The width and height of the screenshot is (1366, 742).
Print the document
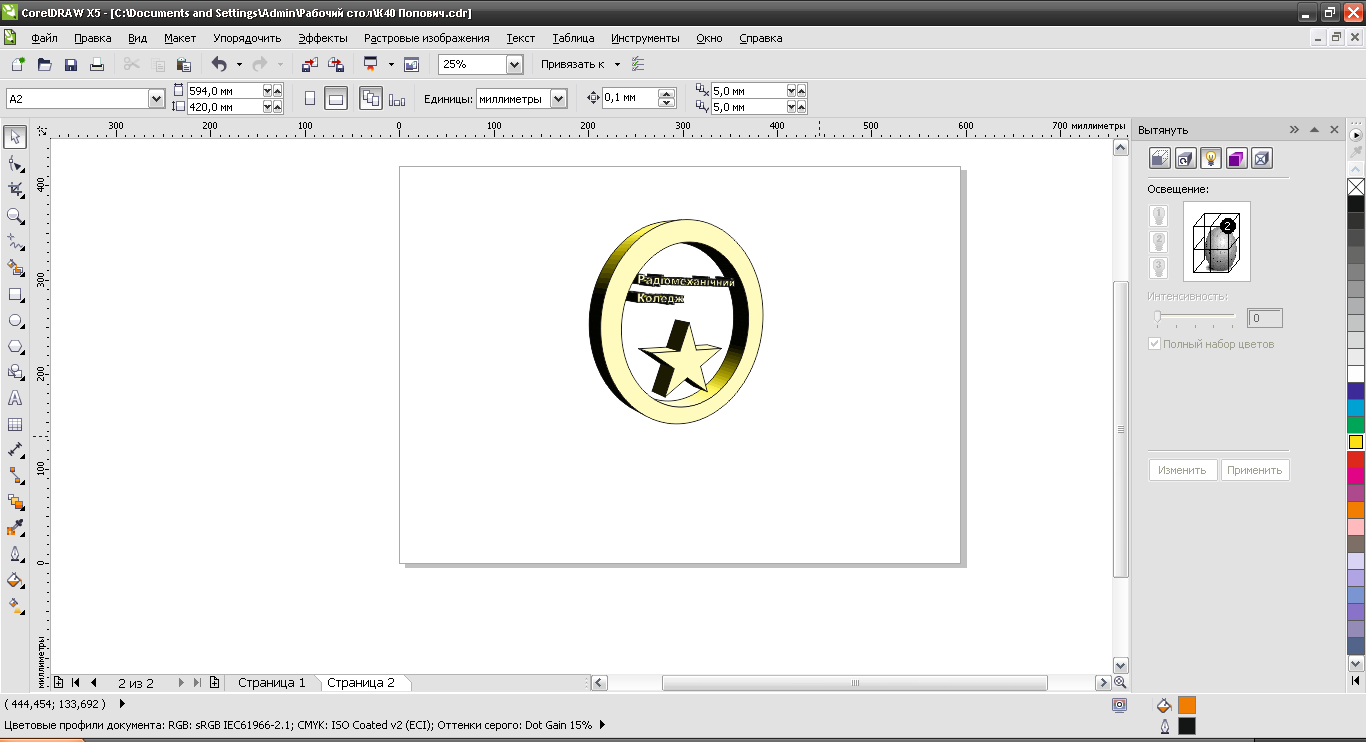[97, 64]
